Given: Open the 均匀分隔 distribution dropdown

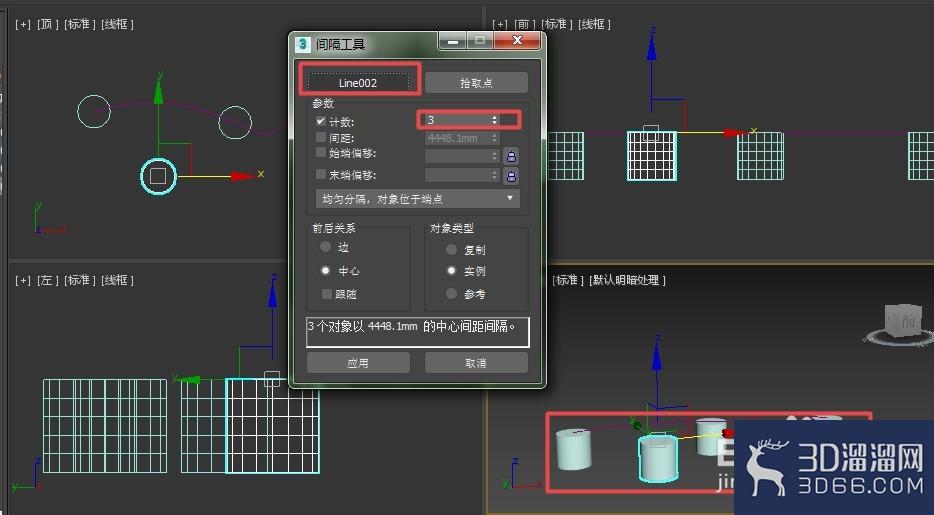Looking at the screenshot, I should (417, 199).
